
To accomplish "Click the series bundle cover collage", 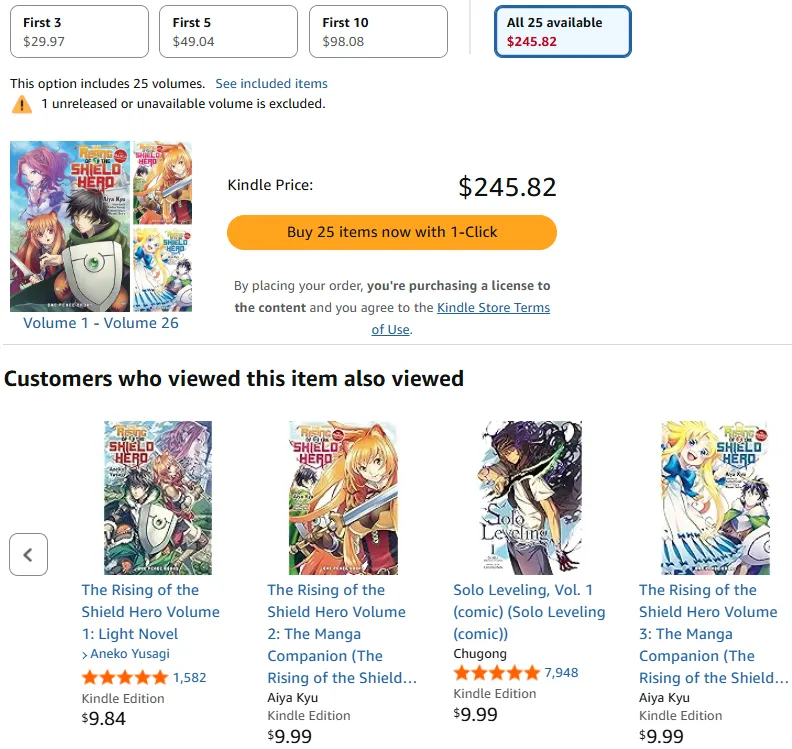I will pos(101,227).
